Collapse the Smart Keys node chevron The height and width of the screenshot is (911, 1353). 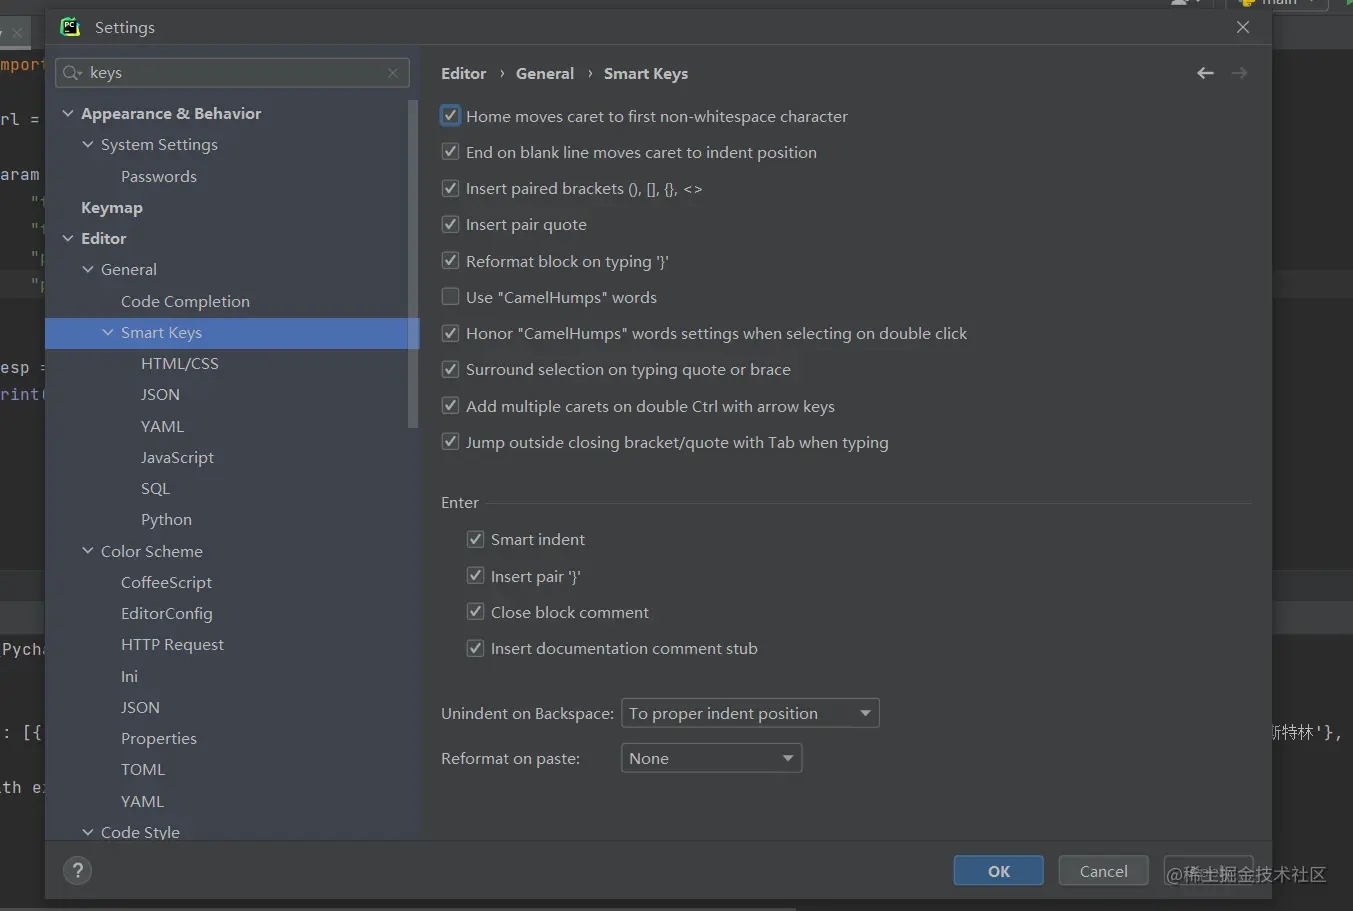[x=108, y=332]
